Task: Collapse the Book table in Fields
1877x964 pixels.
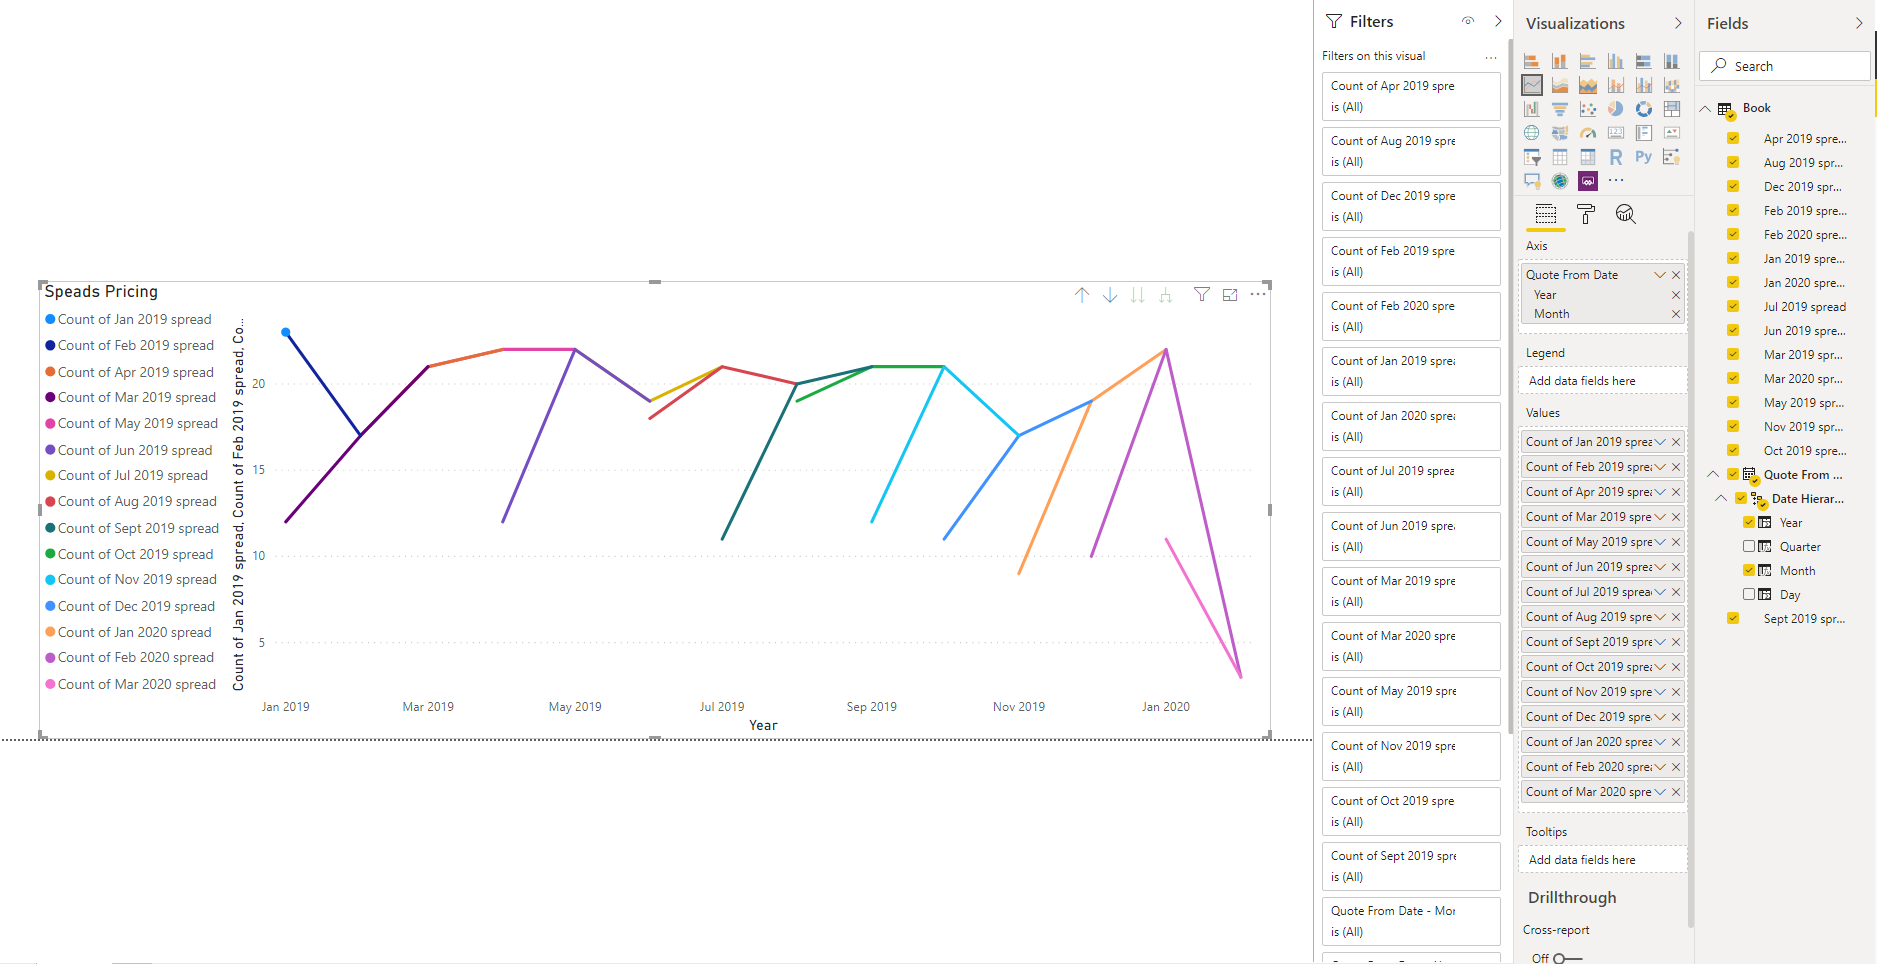Action: 1705,108
